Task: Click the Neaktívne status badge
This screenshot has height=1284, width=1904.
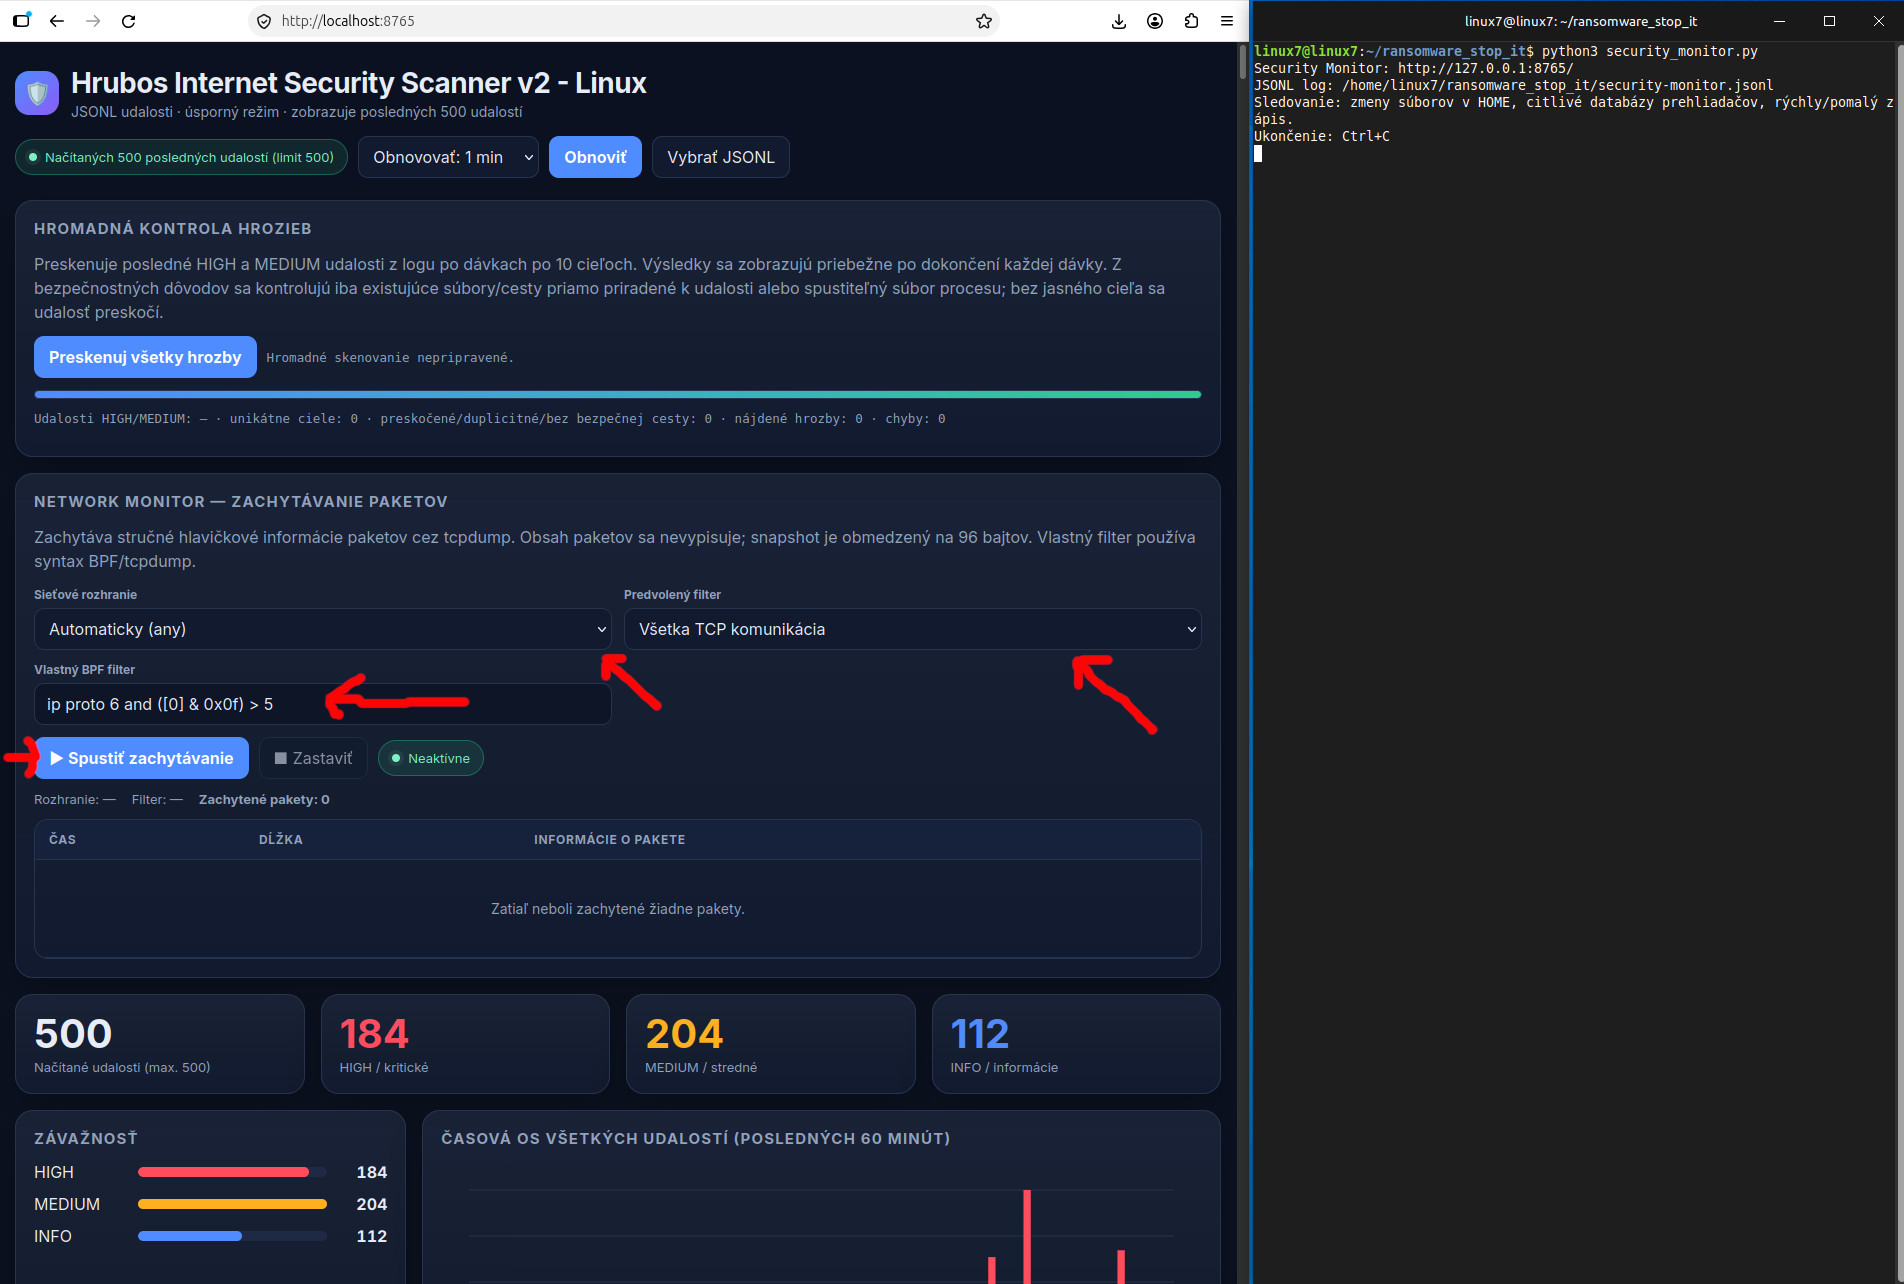Action: tap(430, 758)
